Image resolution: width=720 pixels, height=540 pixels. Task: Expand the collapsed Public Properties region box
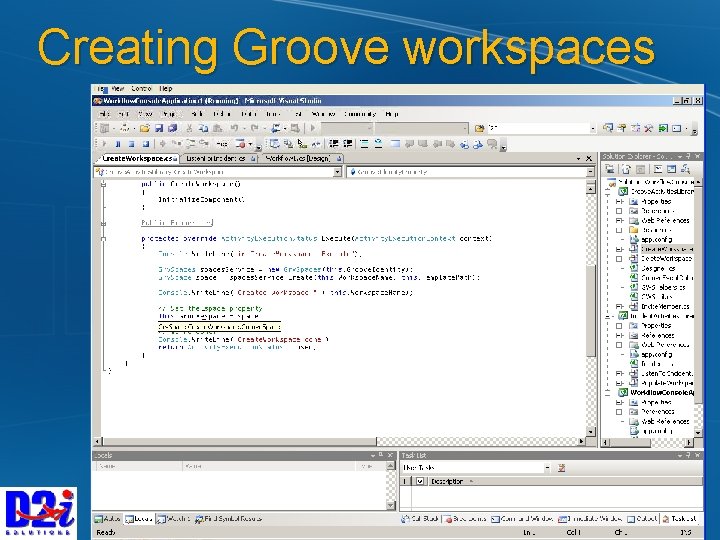coord(176,223)
